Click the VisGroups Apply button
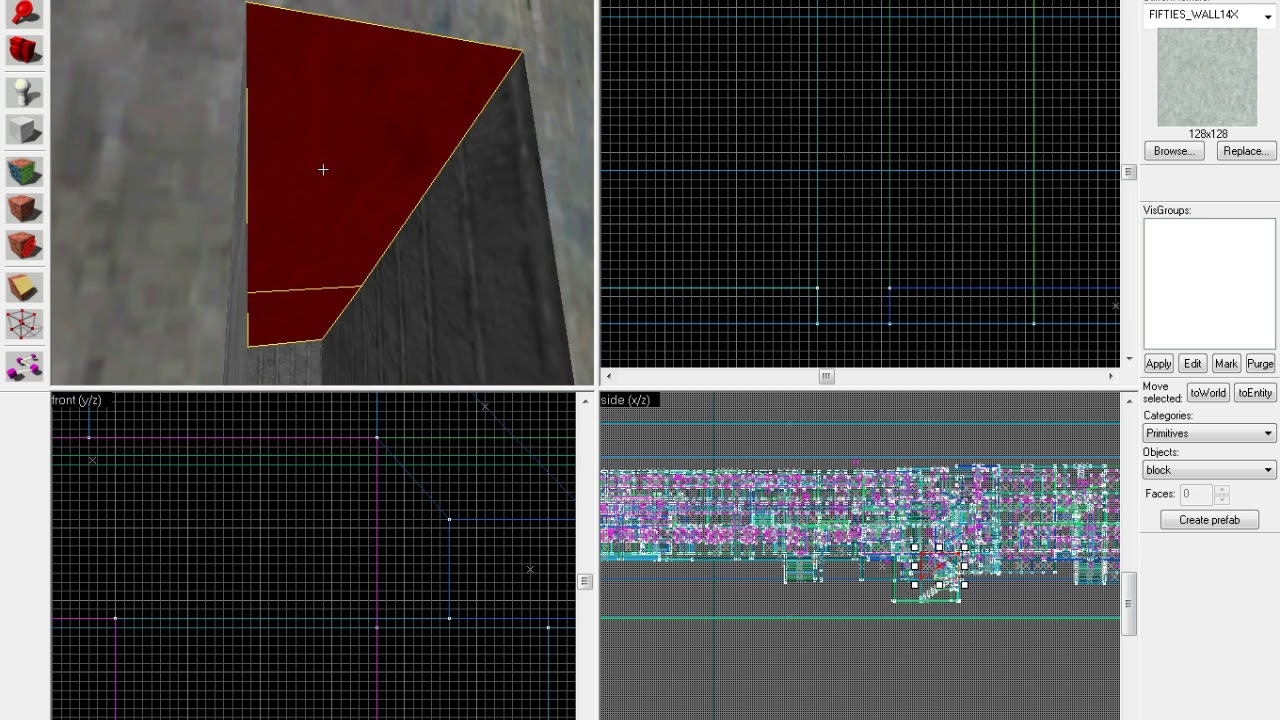Image resolution: width=1280 pixels, height=720 pixels. click(x=1158, y=364)
